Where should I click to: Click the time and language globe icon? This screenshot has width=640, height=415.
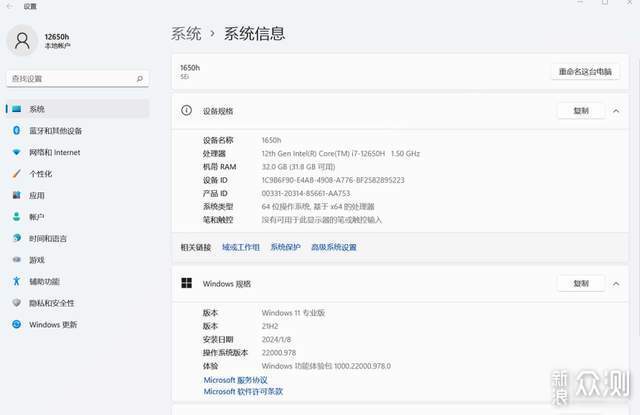[x=16, y=238]
